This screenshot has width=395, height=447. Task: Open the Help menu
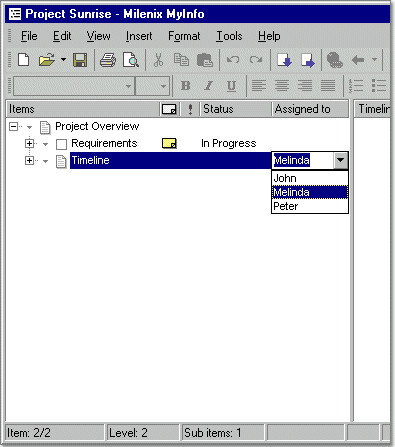click(x=269, y=36)
